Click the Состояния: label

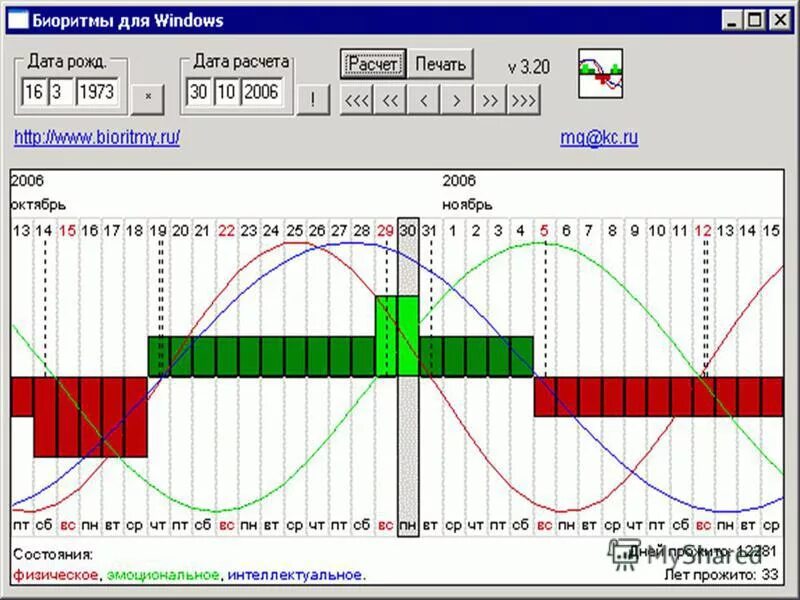point(53,554)
